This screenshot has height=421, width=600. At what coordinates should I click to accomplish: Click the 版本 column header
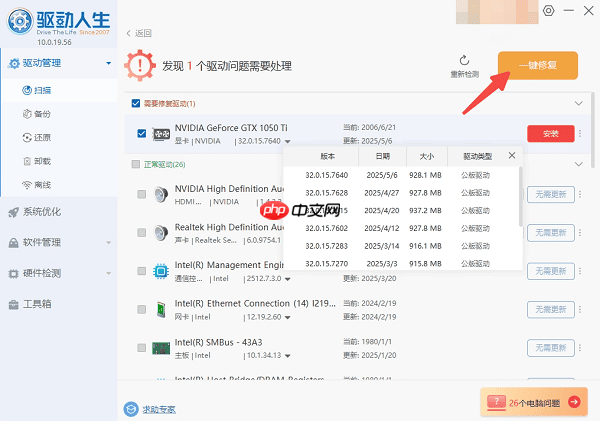328,156
